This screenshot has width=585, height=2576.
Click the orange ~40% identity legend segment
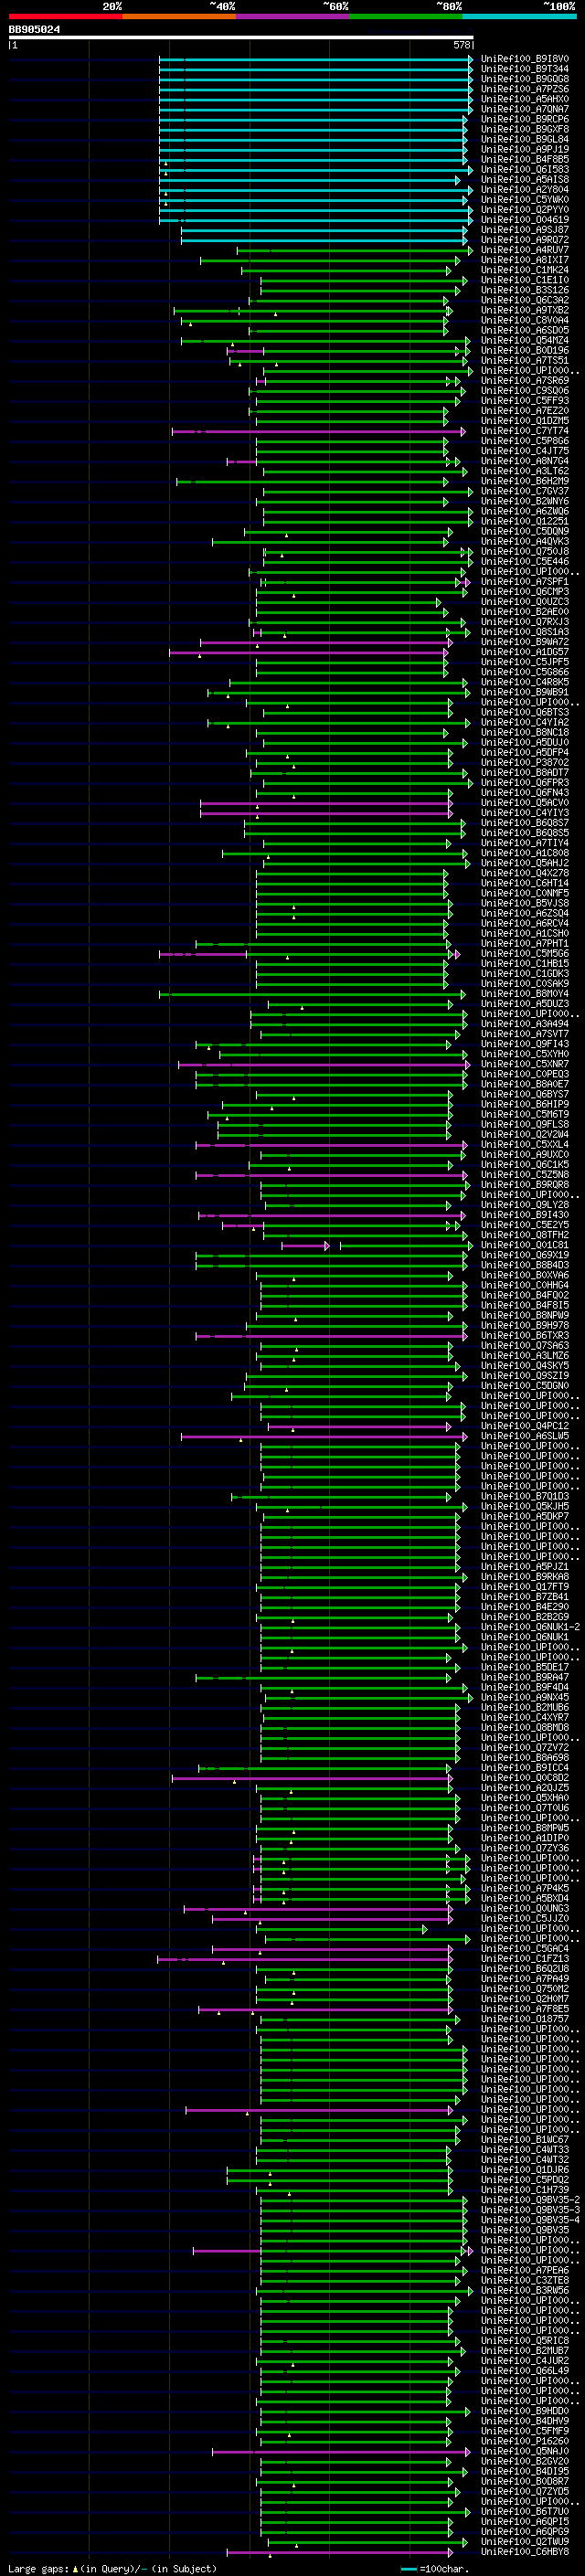point(179,16)
